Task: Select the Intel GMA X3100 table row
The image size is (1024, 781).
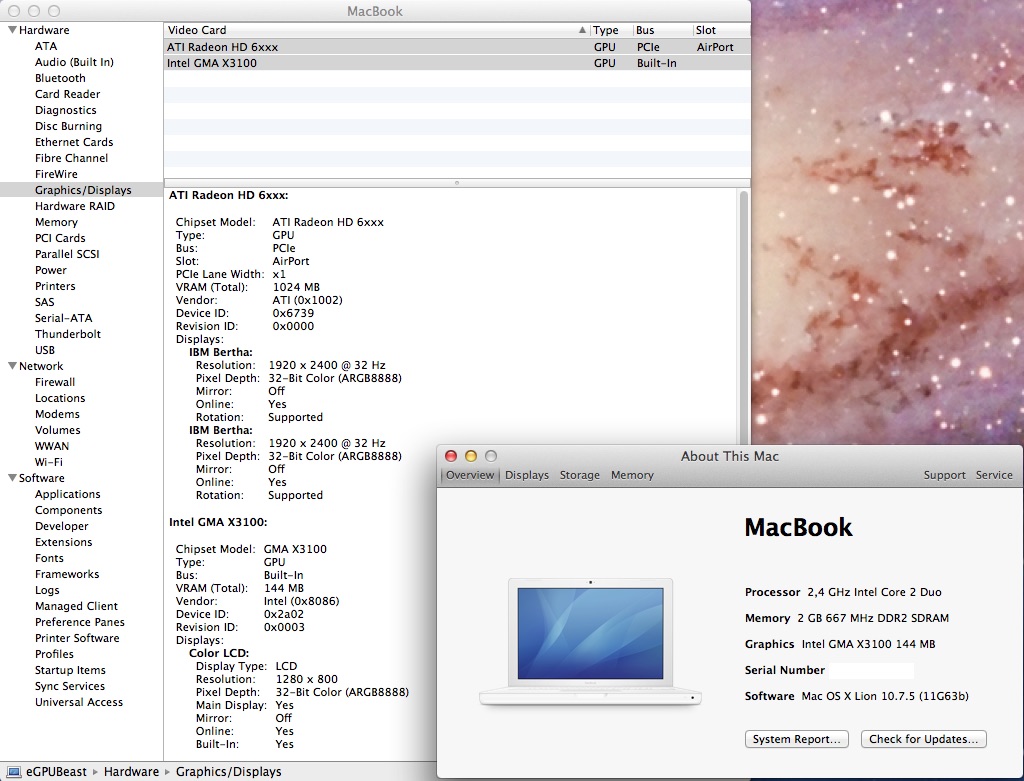Action: (457, 63)
